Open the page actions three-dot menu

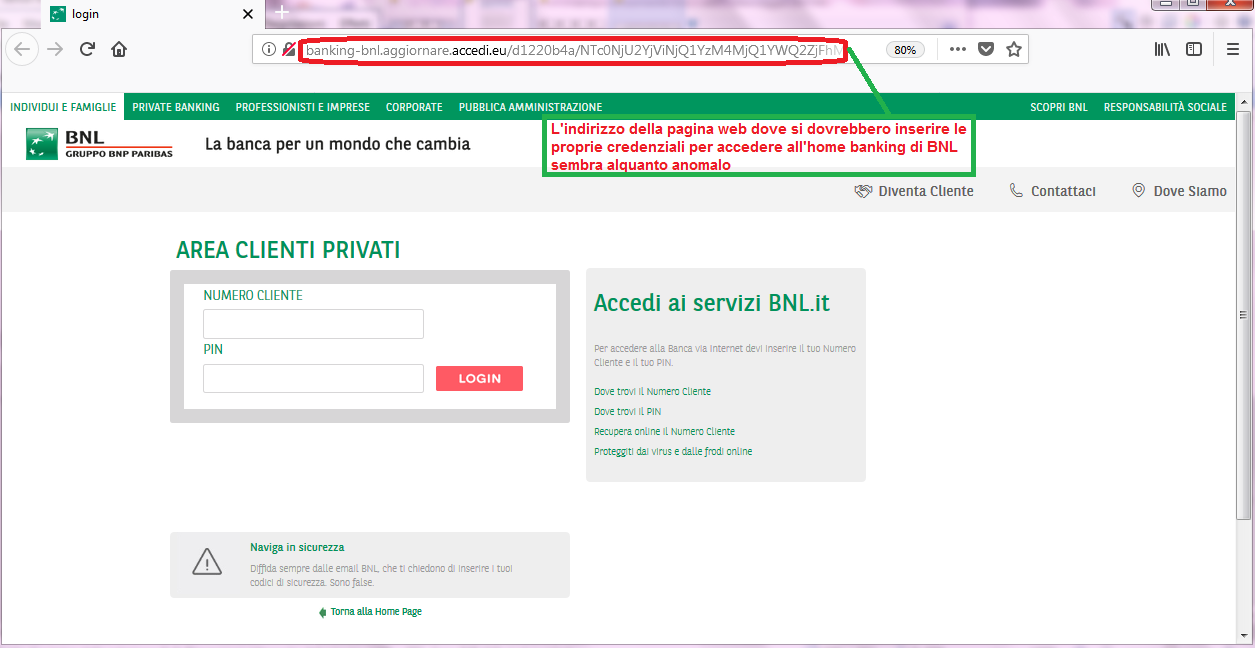(958, 49)
